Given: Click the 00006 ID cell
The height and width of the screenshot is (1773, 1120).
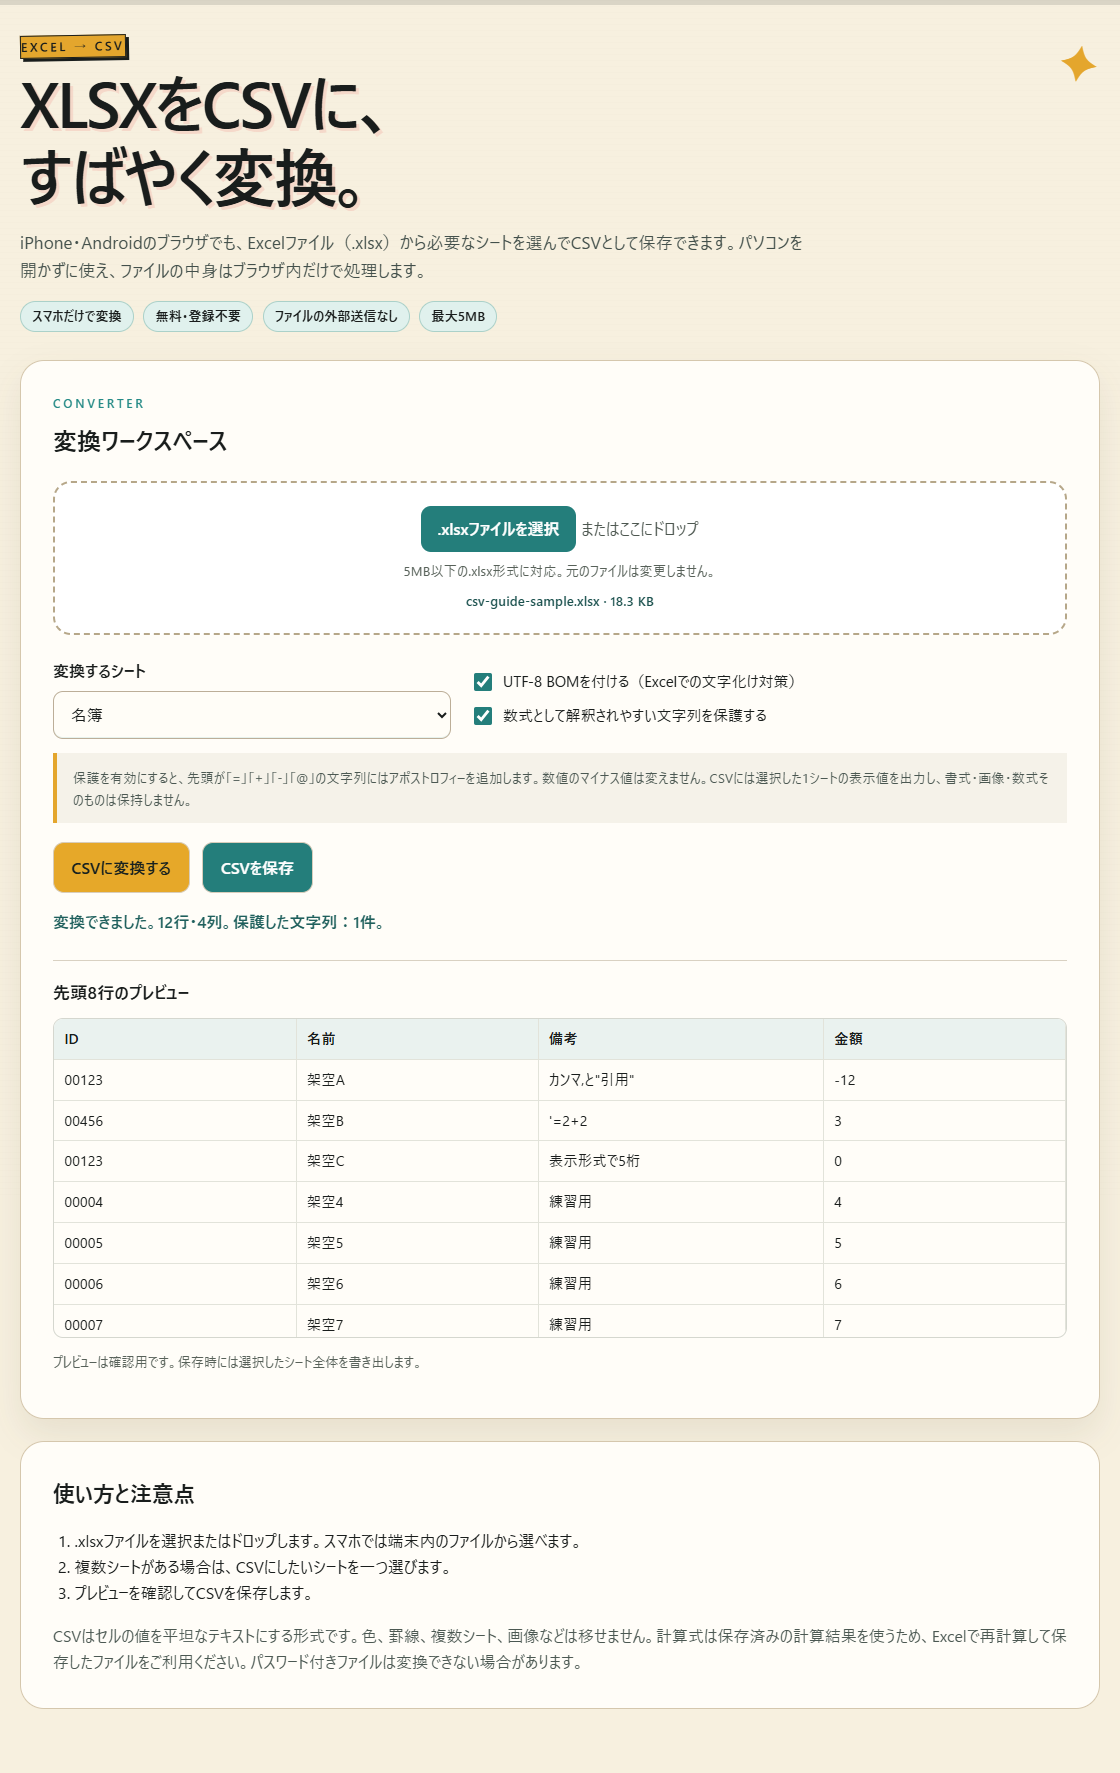Looking at the screenshot, I should pyautogui.click(x=175, y=1285).
